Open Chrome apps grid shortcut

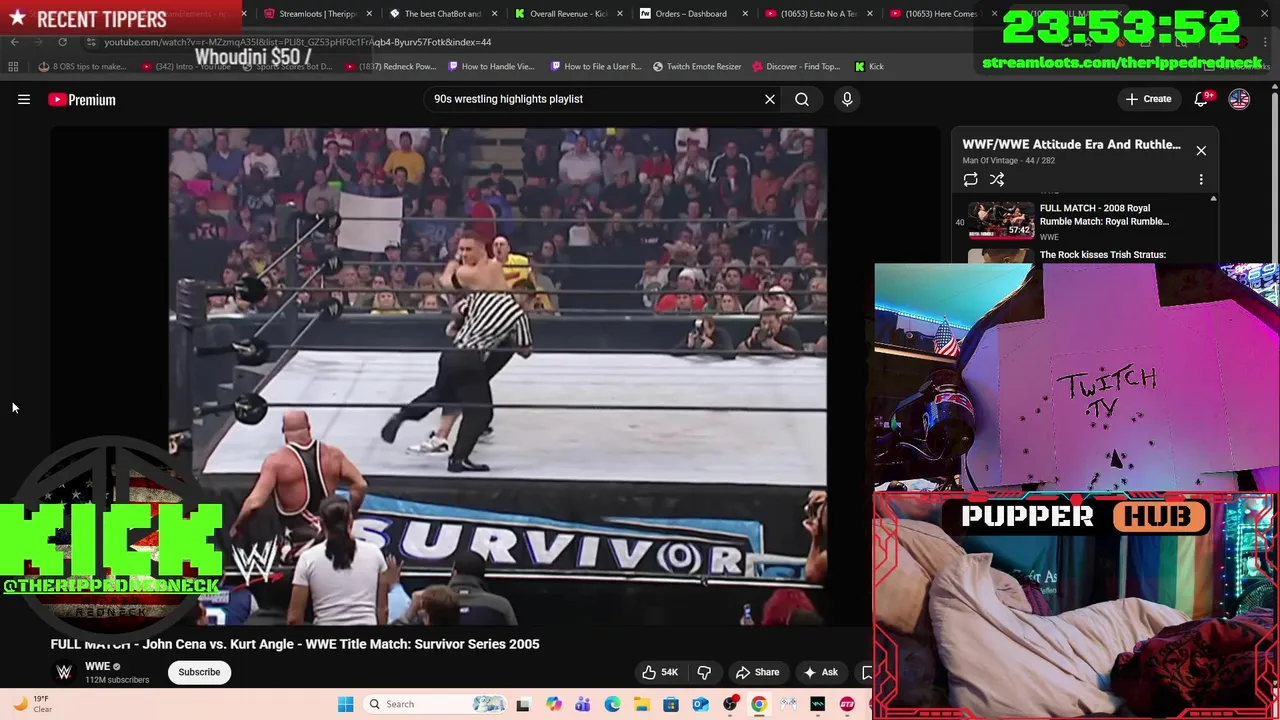coord(13,66)
